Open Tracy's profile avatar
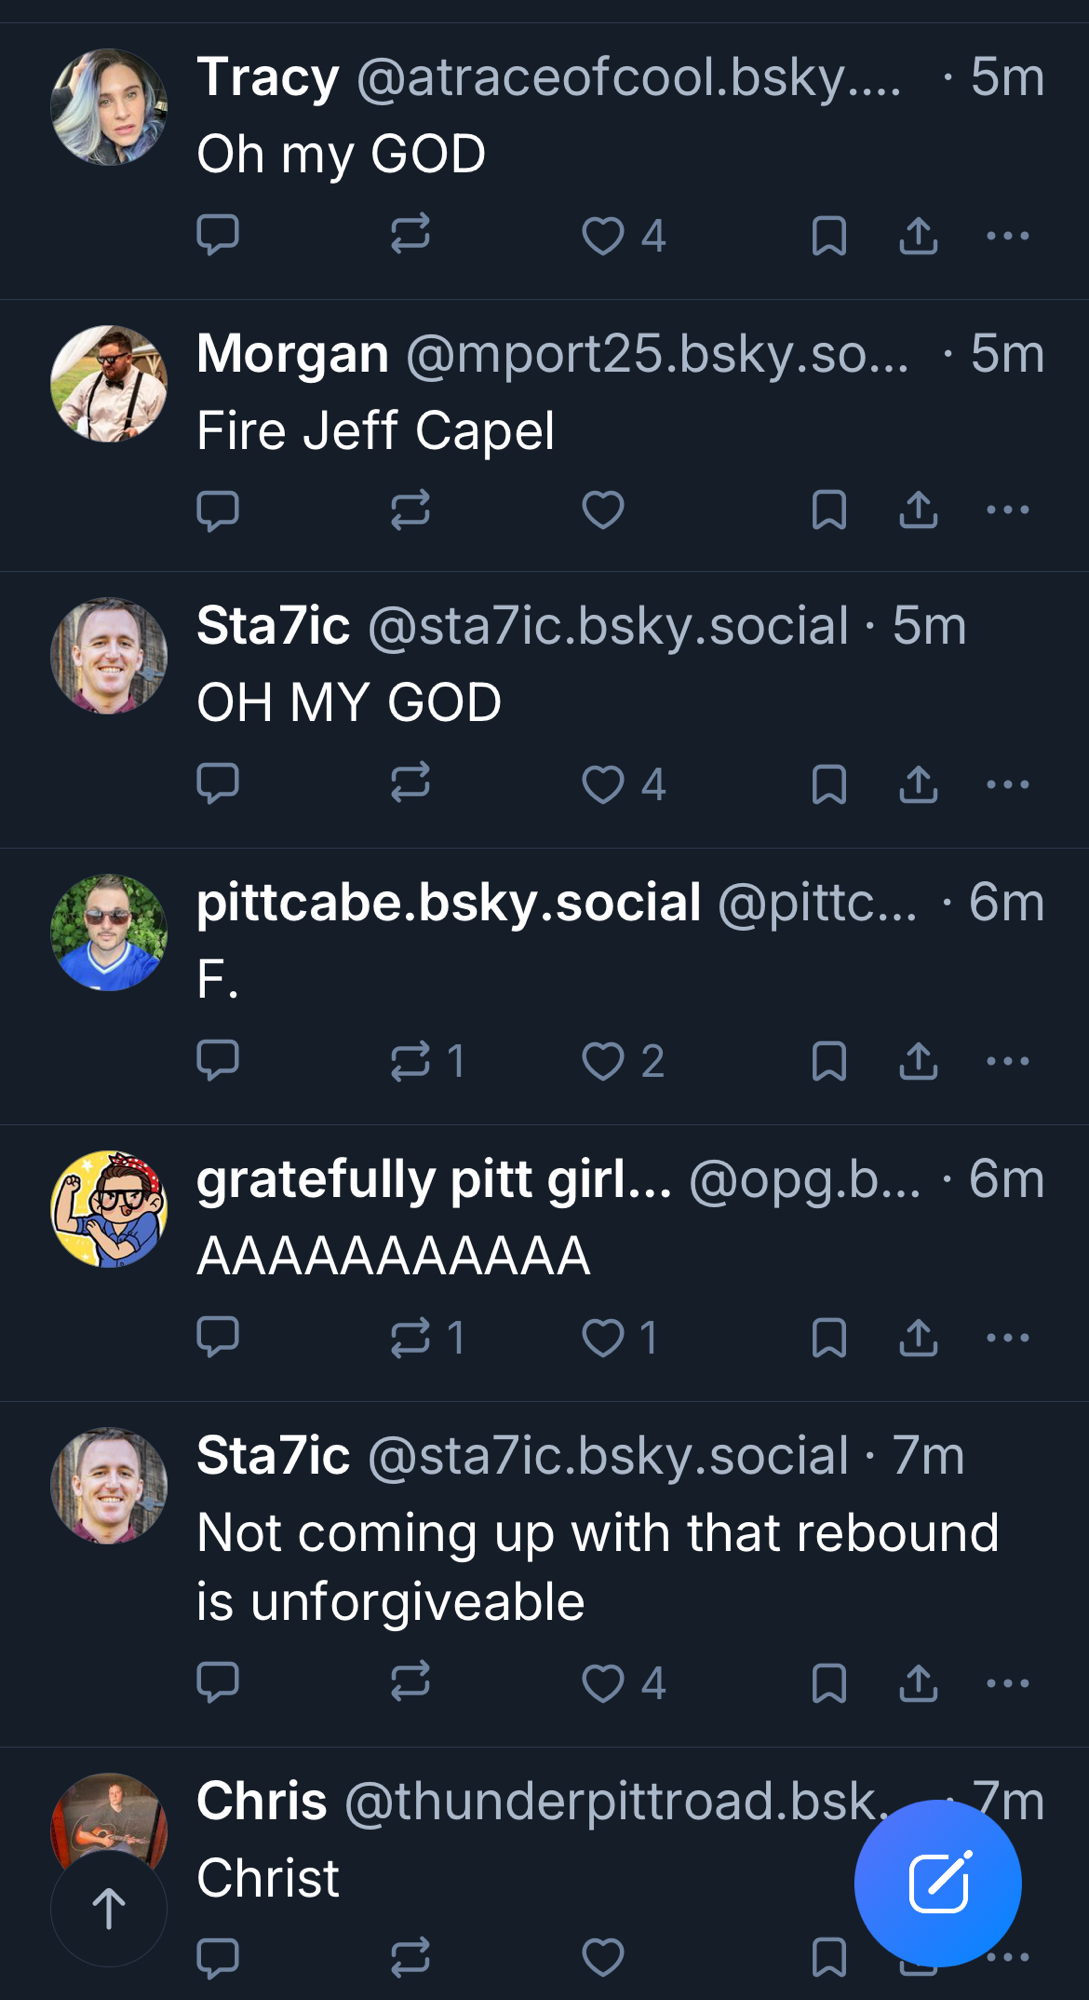Image resolution: width=1089 pixels, height=2000 pixels. [109, 107]
